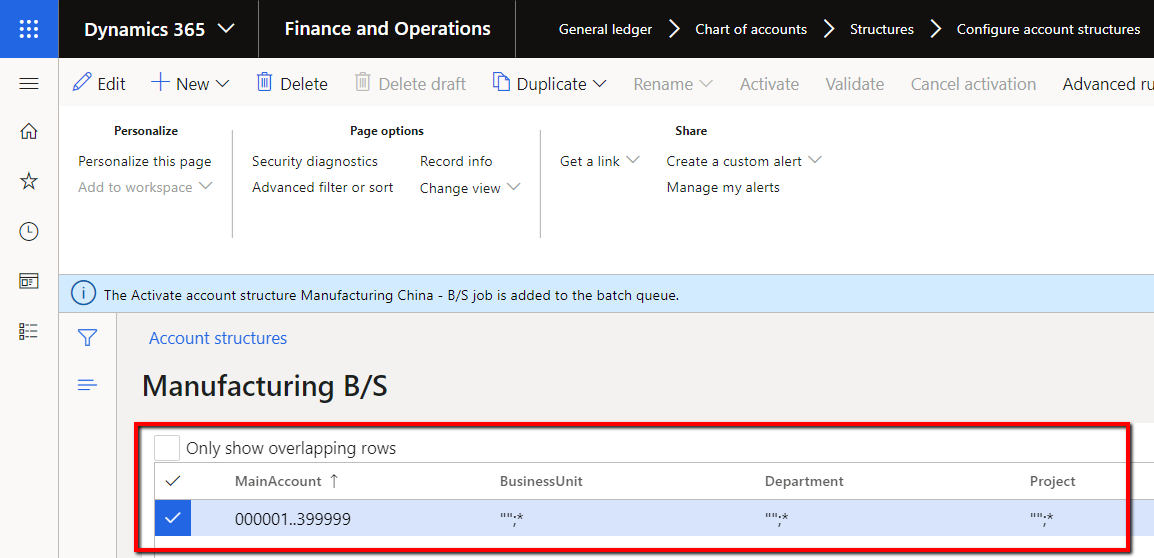Show the list pane lines icon

[88, 385]
